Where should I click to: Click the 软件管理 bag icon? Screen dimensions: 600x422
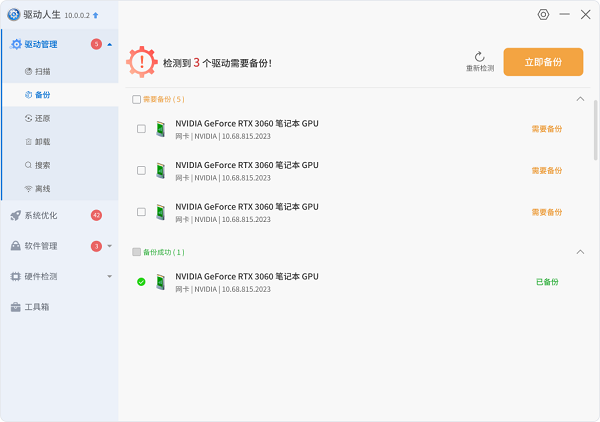pyautogui.click(x=16, y=246)
